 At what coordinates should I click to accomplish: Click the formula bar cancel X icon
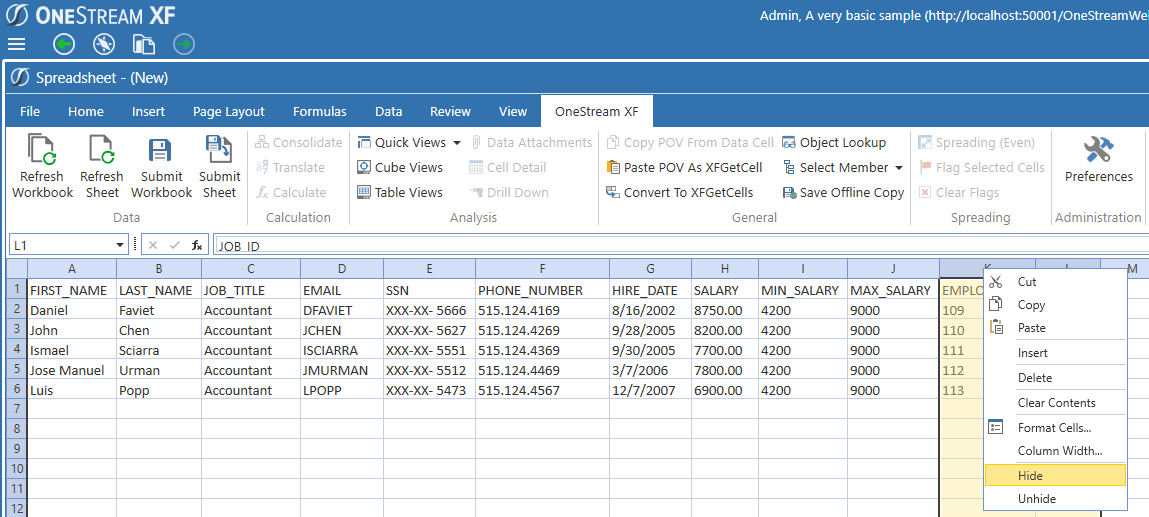pyautogui.click(x=152, y=245)
